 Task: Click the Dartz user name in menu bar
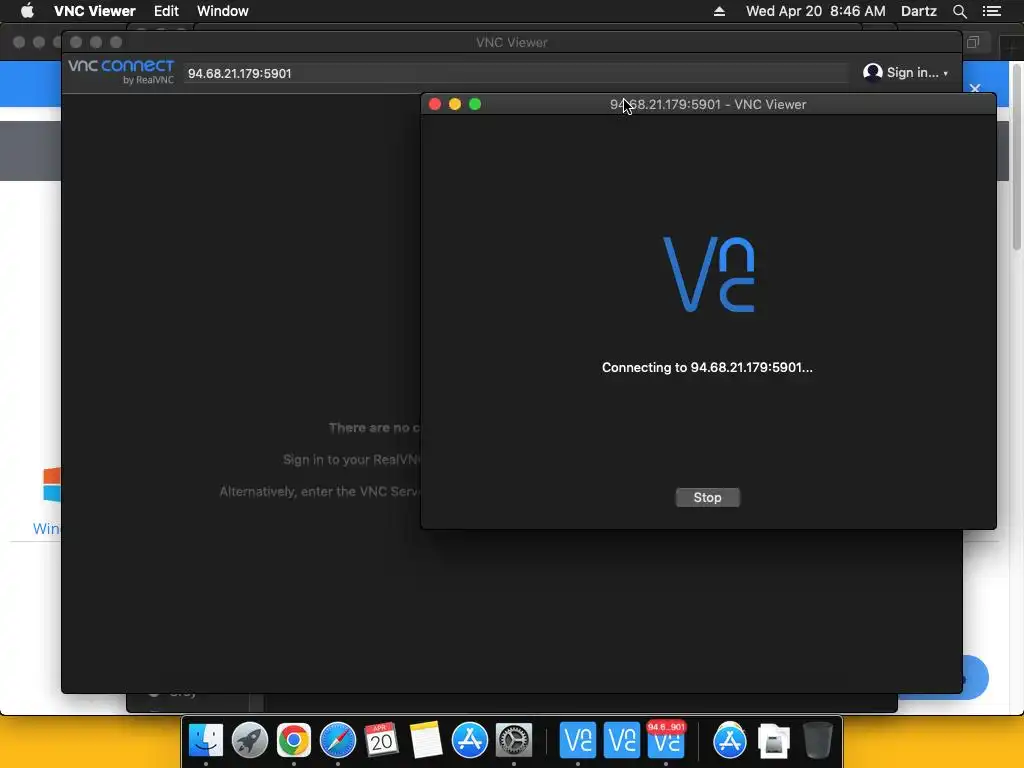coord(918,11)
